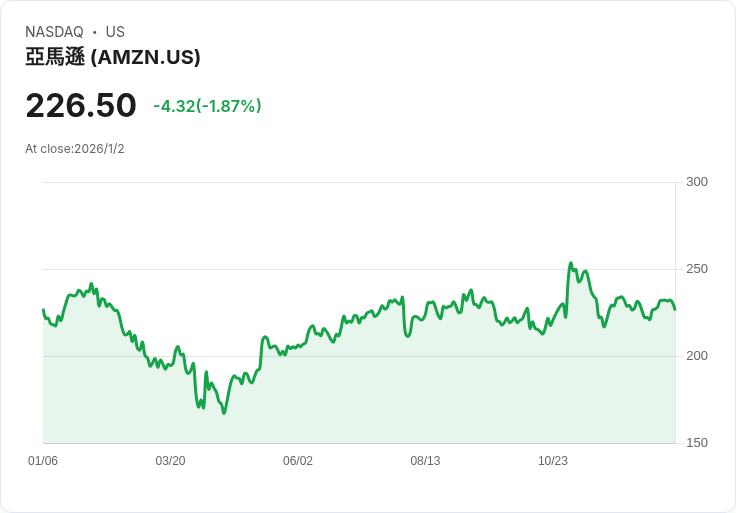Click the rightmost end of the price line
Image resolution: width=736 pixels, height=513 pixels.
tap(675, 310)
